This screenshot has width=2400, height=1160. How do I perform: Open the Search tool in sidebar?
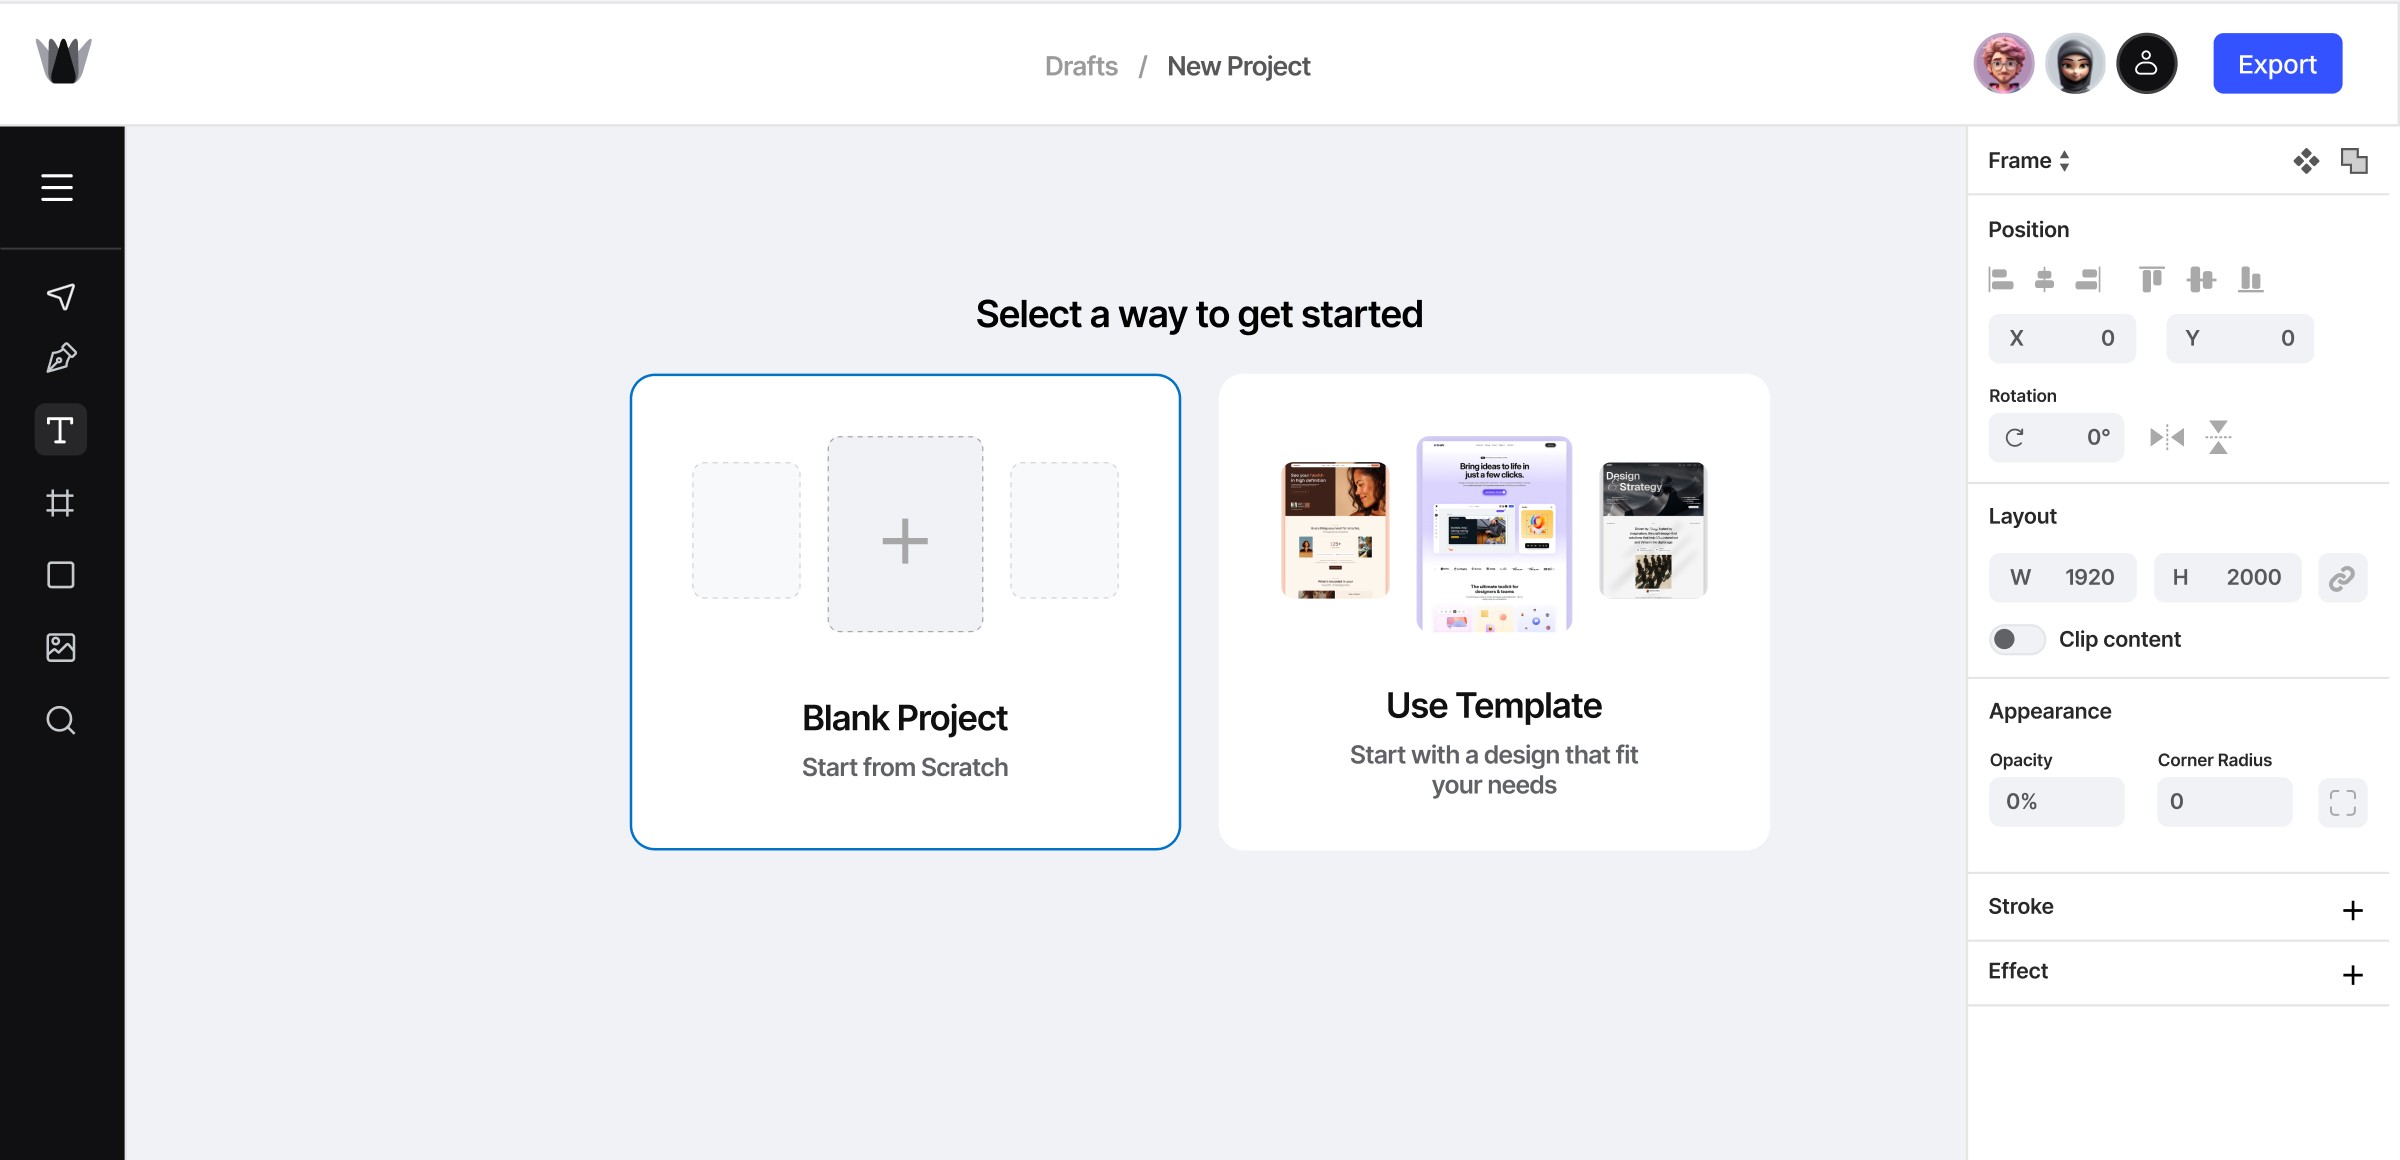pos(60,720)
